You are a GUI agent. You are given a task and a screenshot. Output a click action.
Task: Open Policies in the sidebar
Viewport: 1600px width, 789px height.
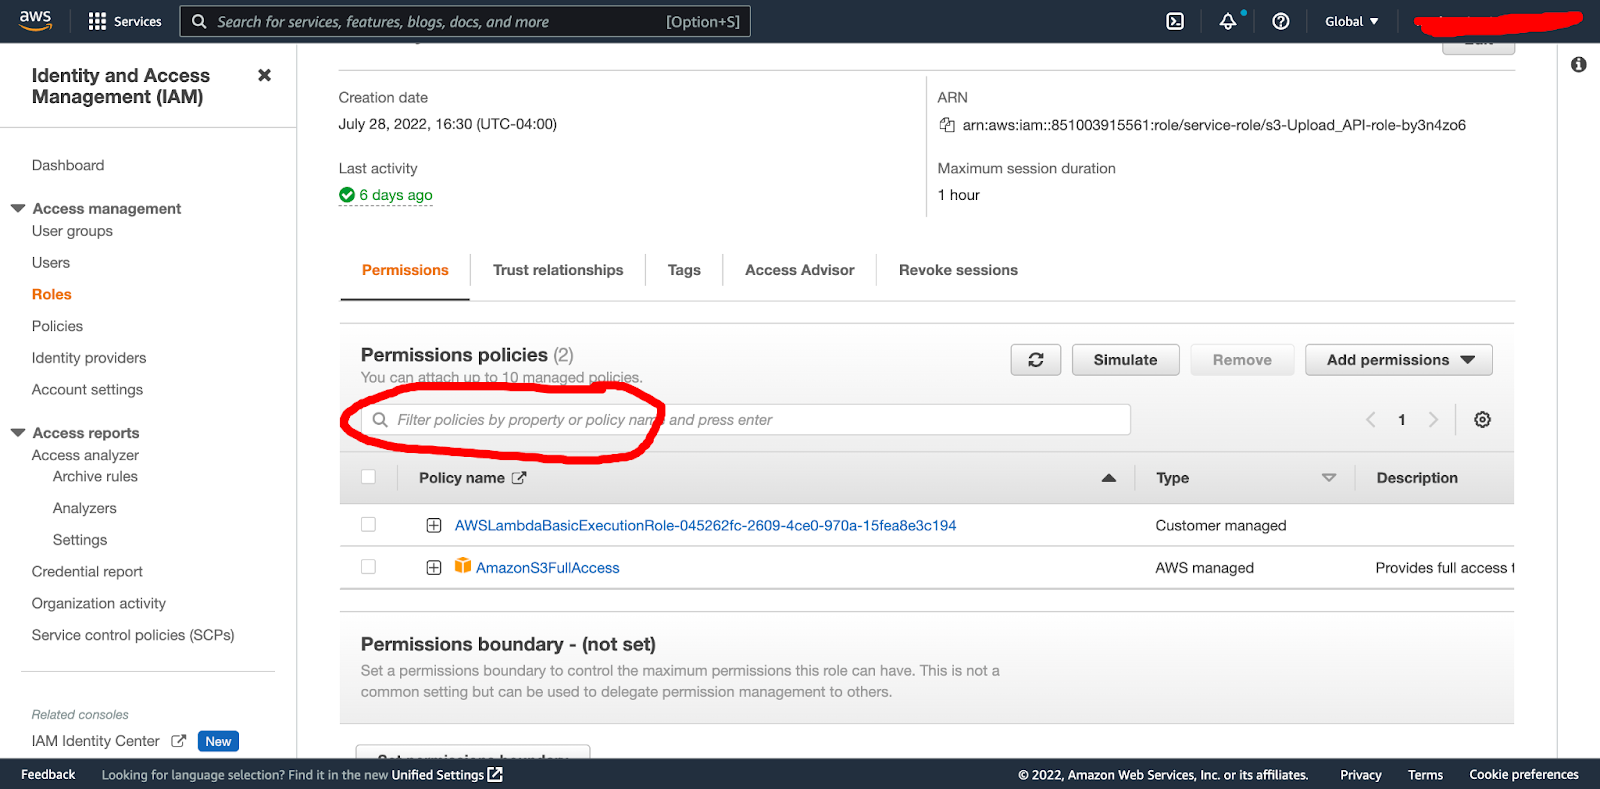click(57, 326)
